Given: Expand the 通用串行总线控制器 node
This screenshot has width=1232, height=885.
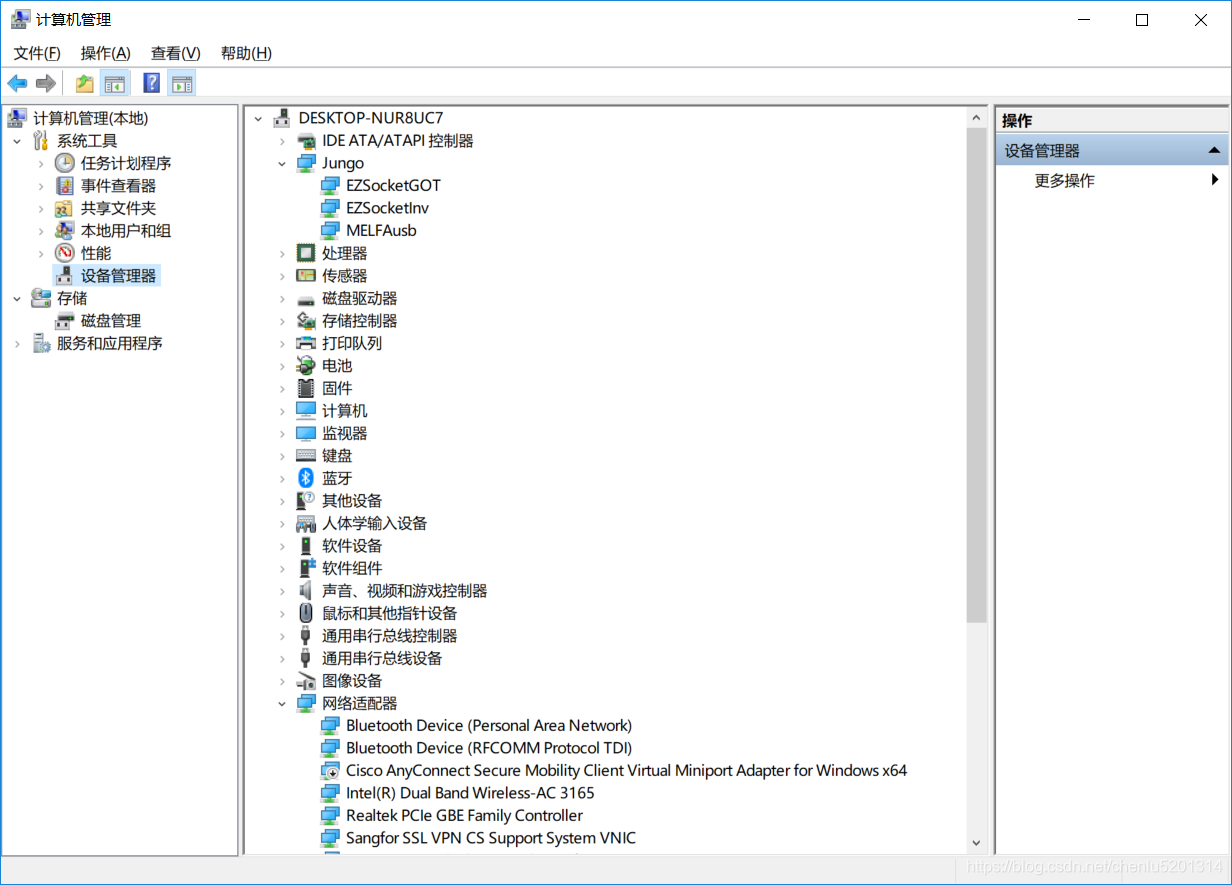Looking at the screenshot, I should click(283, 636).
